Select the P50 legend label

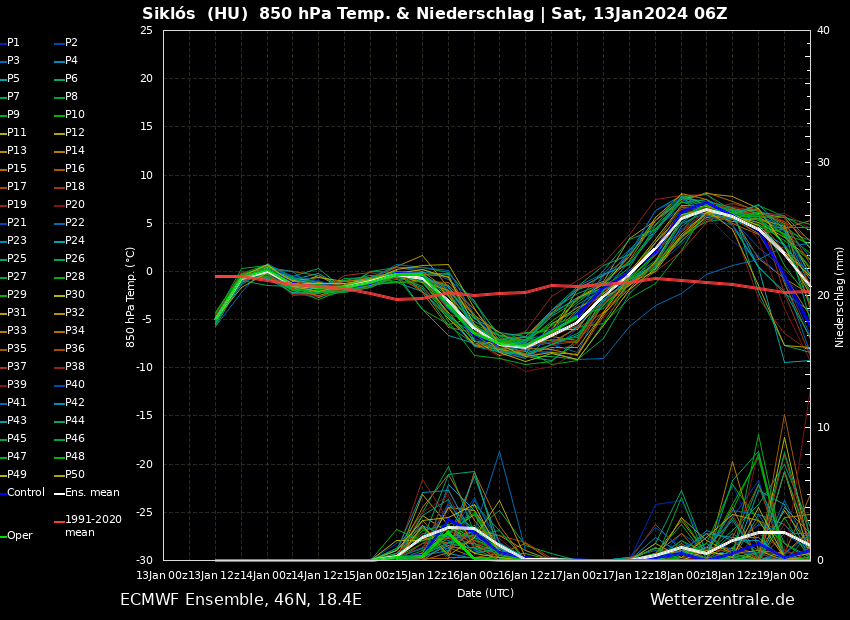75,475
